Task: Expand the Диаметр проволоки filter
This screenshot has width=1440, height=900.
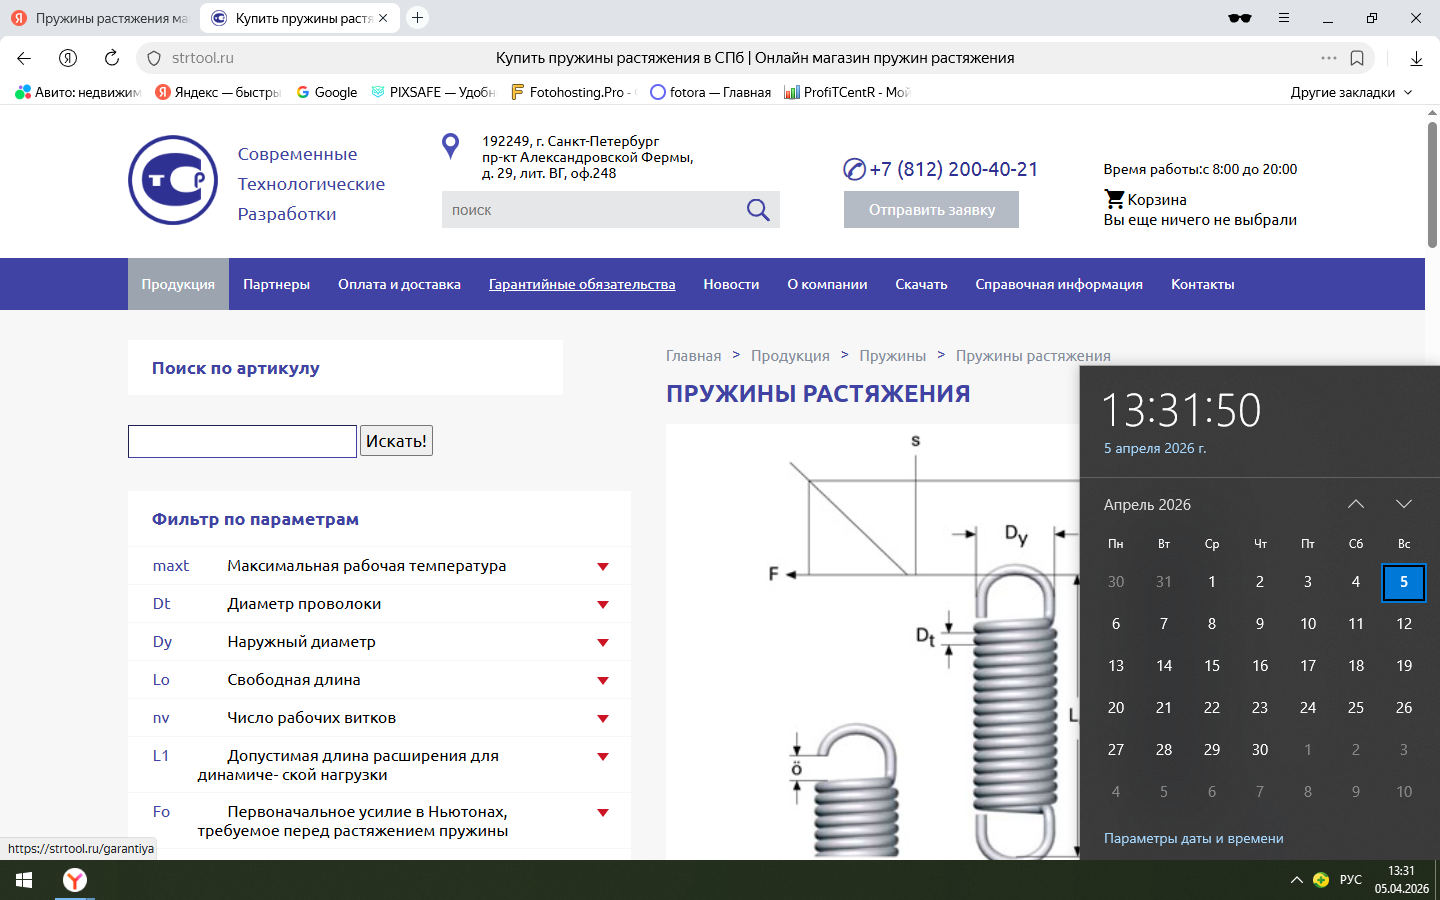Action: [603, 604]
